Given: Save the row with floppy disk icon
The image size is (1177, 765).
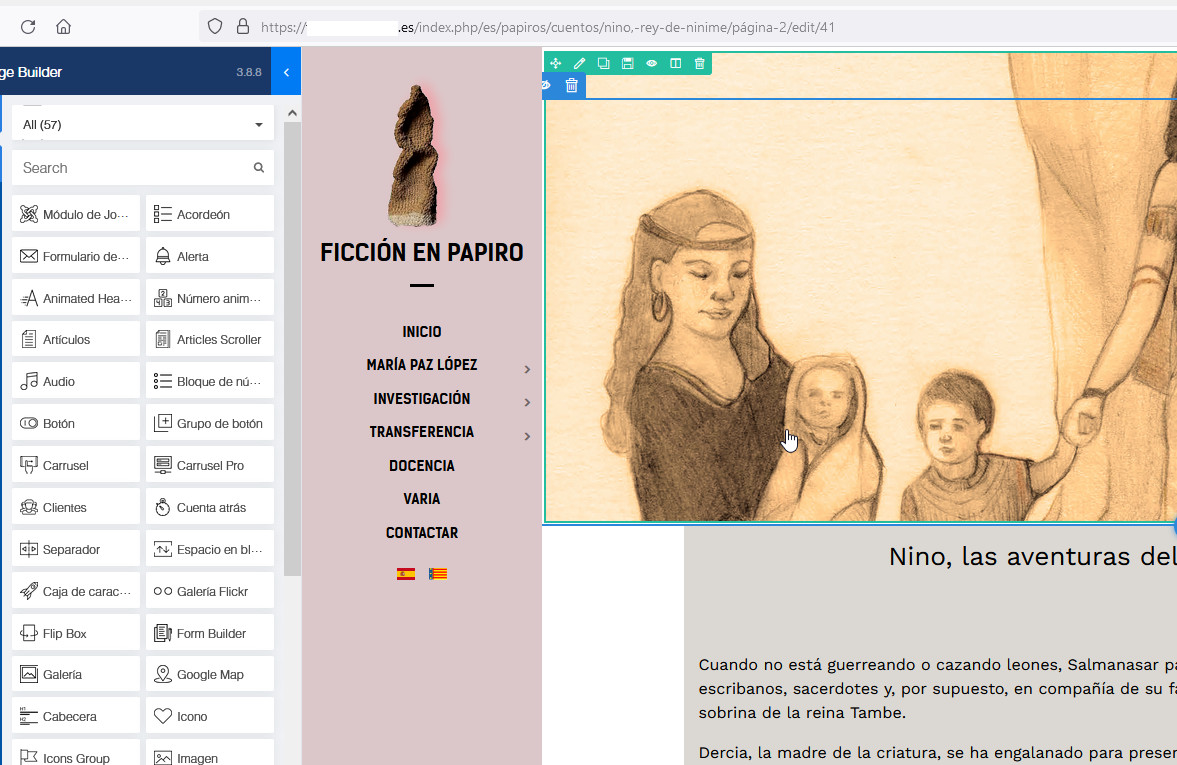Looking at the screenshot, I should 627,63.
